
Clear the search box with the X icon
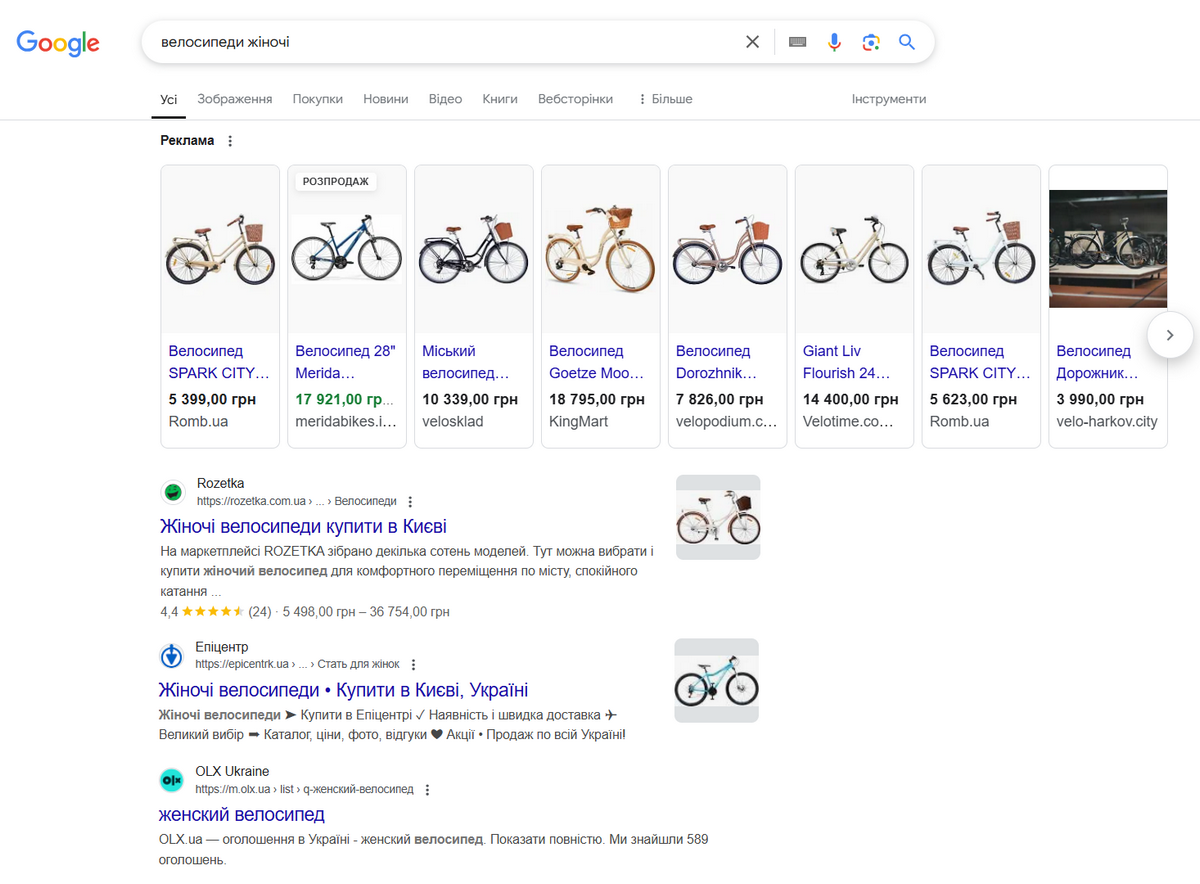pos(752,42)
